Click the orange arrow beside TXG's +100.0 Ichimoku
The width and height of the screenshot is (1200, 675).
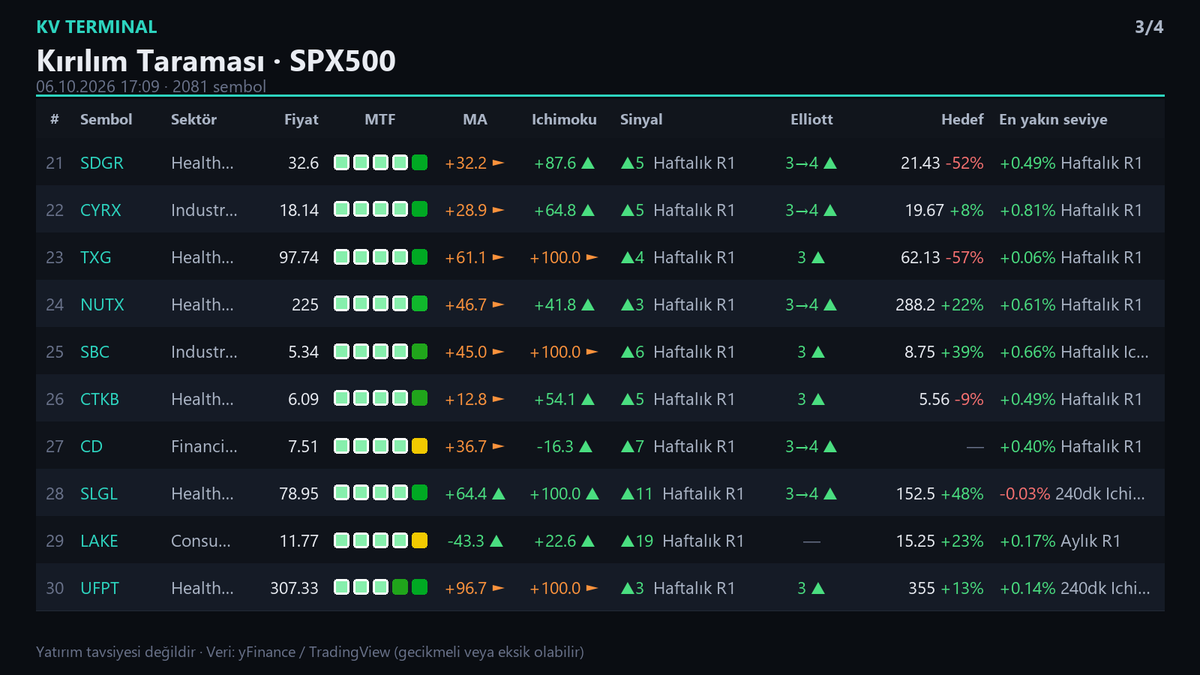click(591, 257)
